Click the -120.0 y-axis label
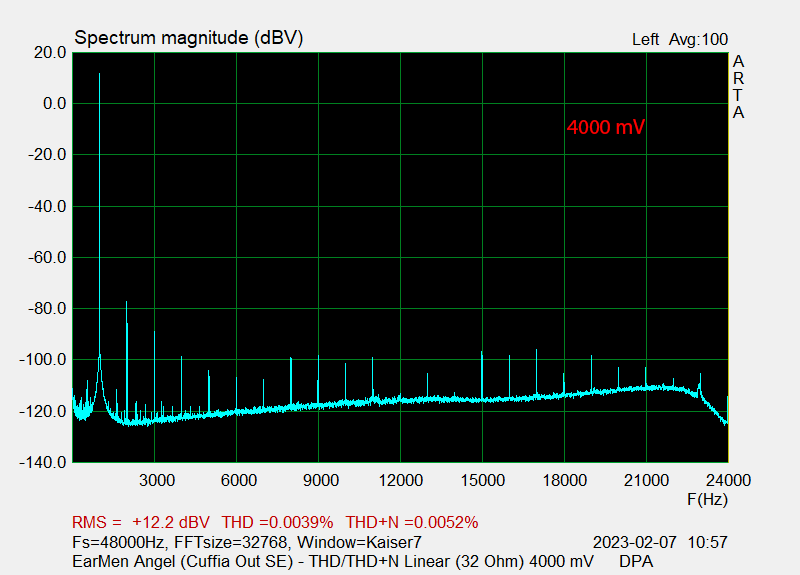This screenshot has height=575, width=800. point(43,411)
